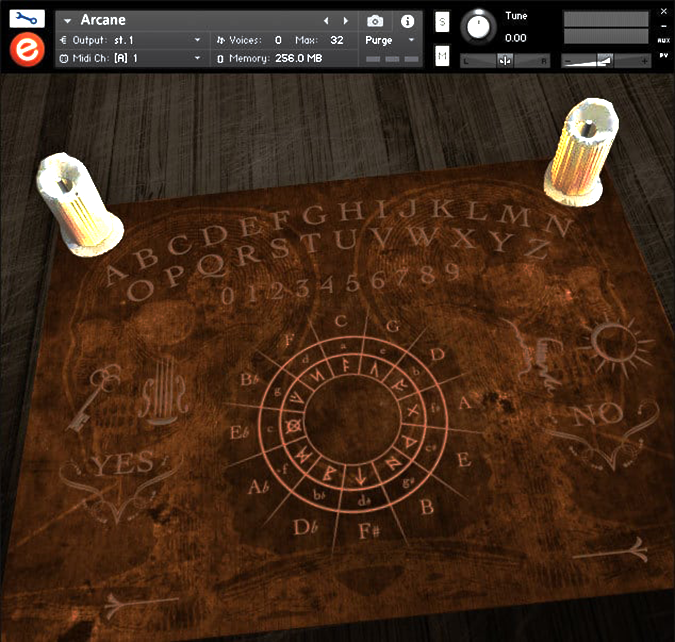Toggle the Mute (M) button
675x642 pixels.
[442, 56]
